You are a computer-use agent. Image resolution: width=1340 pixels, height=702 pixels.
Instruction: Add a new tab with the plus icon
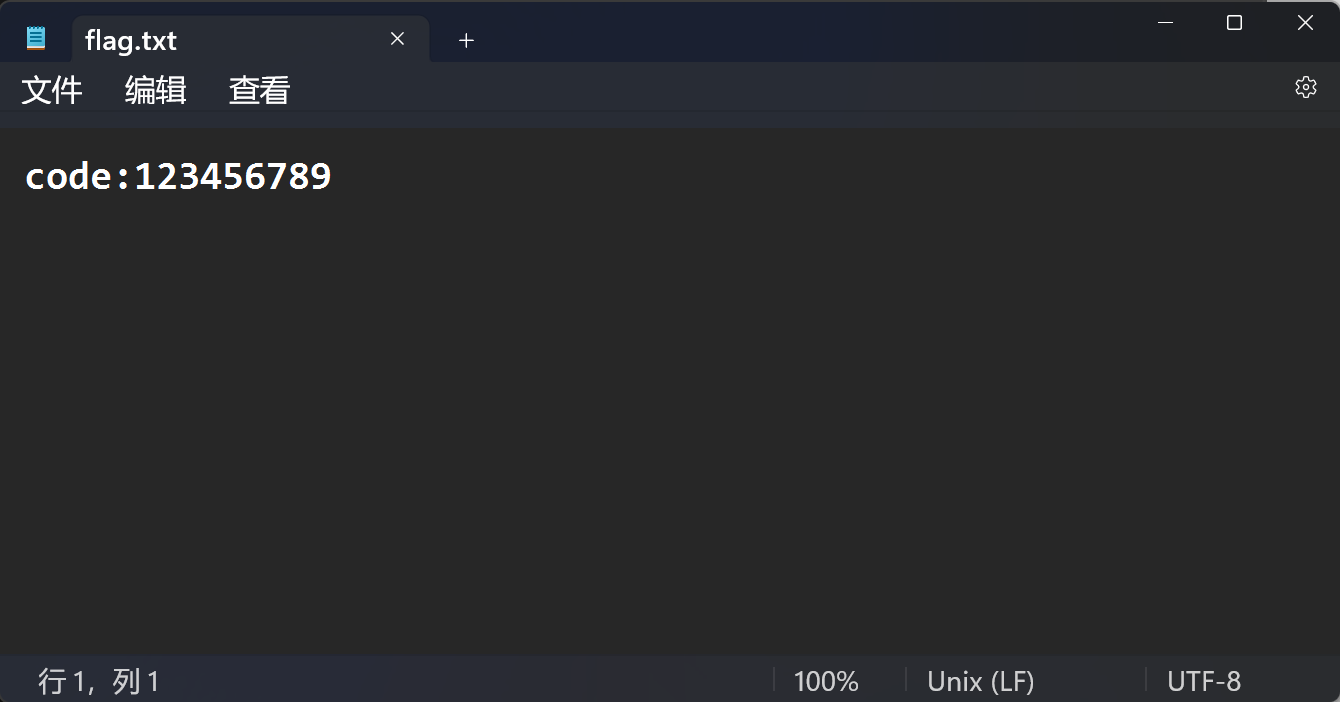tap(466, 40)
